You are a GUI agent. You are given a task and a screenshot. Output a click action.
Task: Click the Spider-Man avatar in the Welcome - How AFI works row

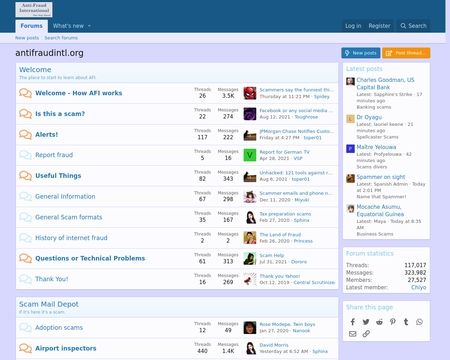click(x=250, y=93)
